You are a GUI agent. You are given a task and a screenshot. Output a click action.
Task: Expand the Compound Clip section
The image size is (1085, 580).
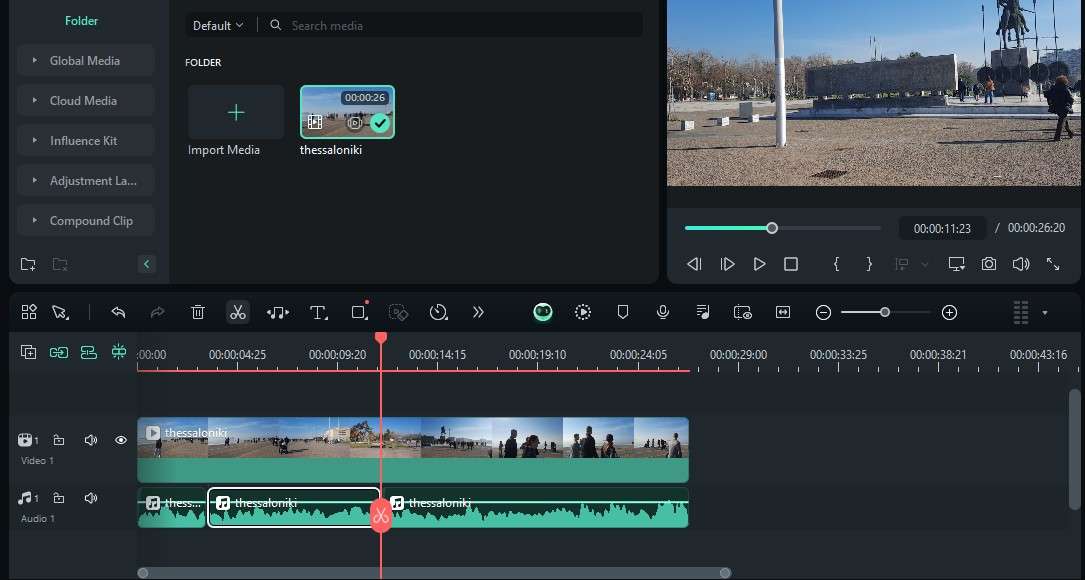click(85, 221)
